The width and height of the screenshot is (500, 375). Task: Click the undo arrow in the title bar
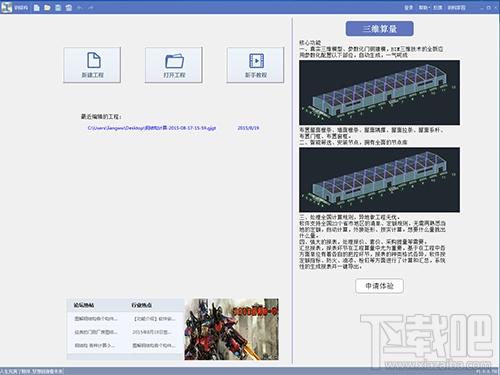(x=80, y=7)
